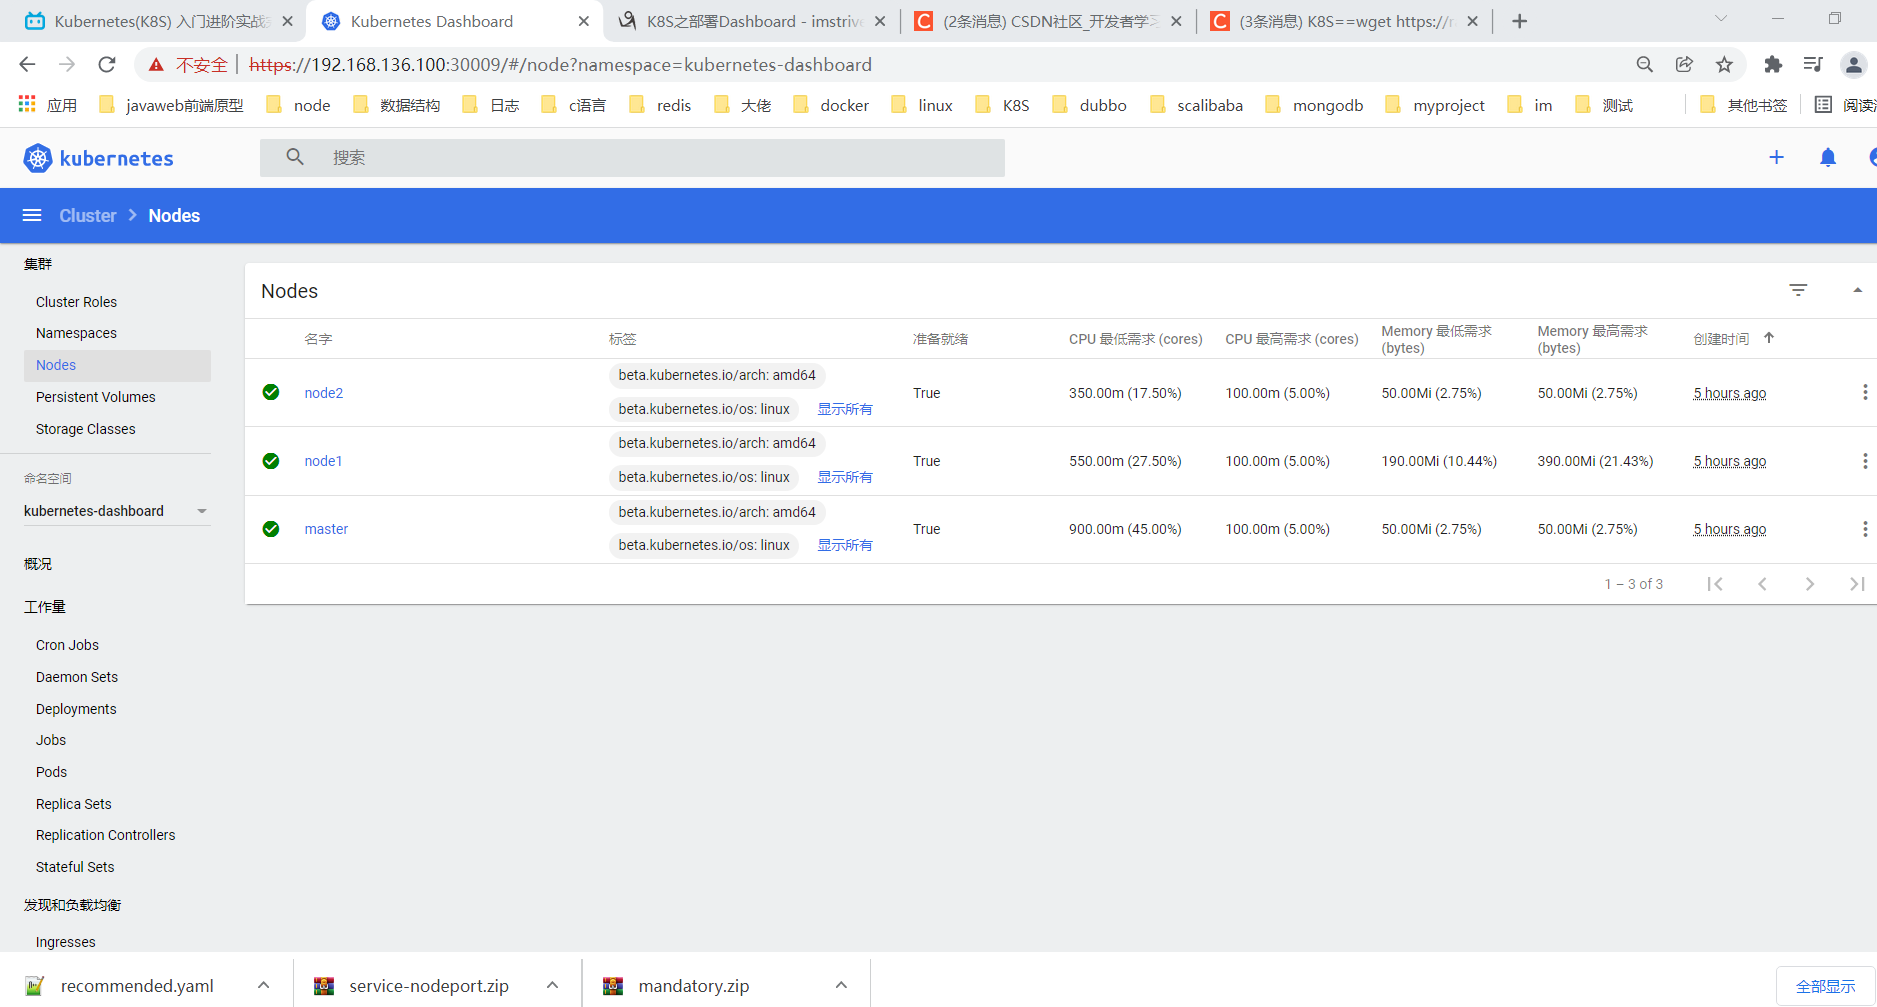This screenshot has height=1007, width=1877.
Task: Click the share page icon in address bar
Action: tap(1684, 65)
